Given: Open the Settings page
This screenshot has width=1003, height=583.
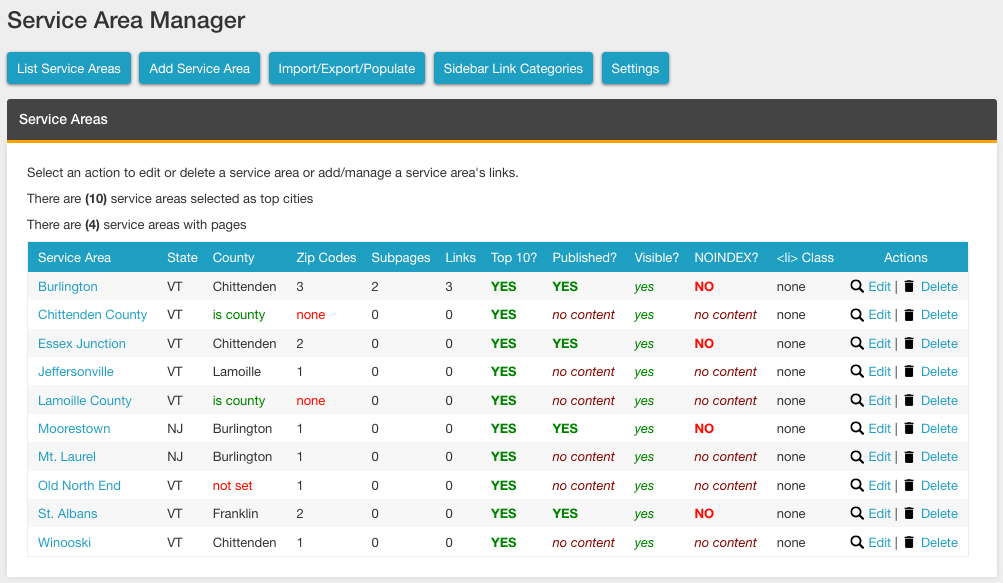Looking at the screenshot, I should (635, 69).
